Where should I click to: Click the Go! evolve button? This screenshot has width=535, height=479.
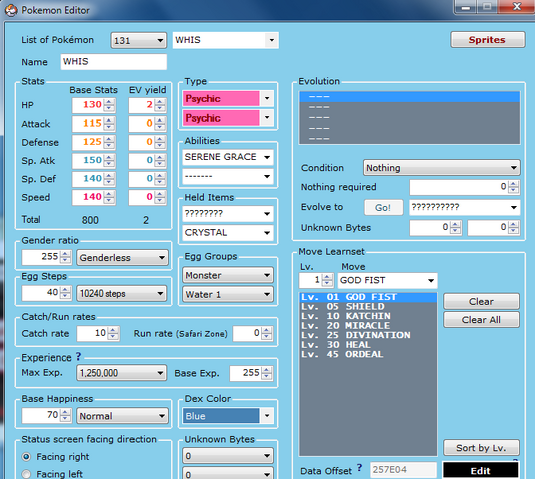384,207
